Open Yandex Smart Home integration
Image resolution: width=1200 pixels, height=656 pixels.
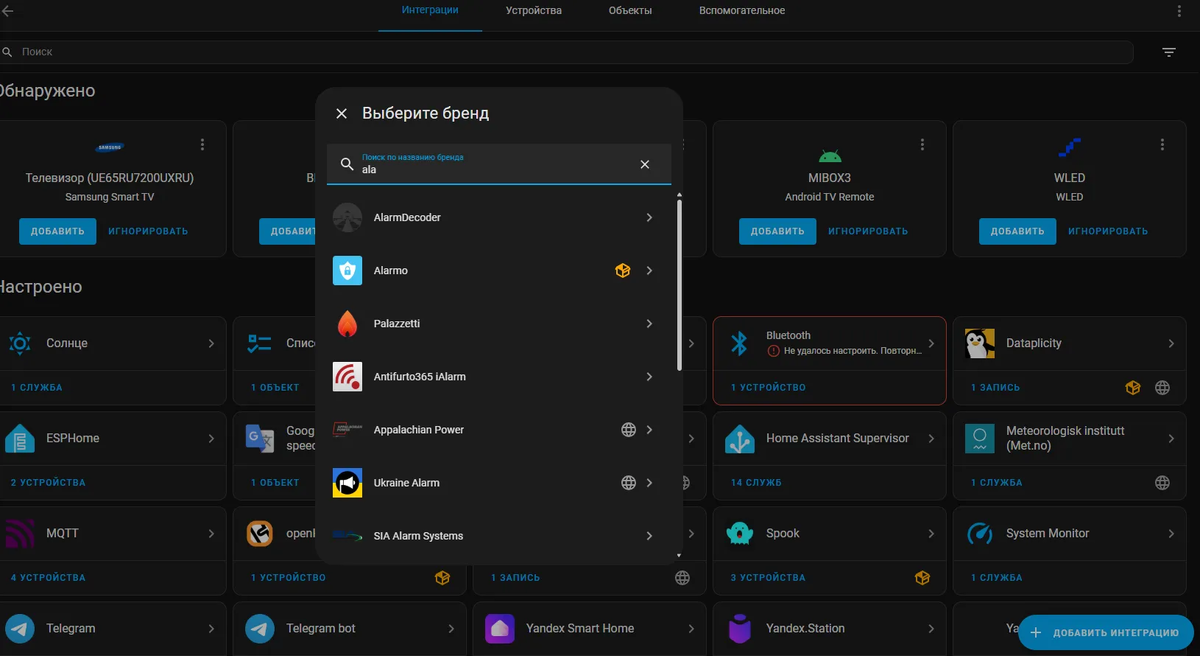point(589,628)
